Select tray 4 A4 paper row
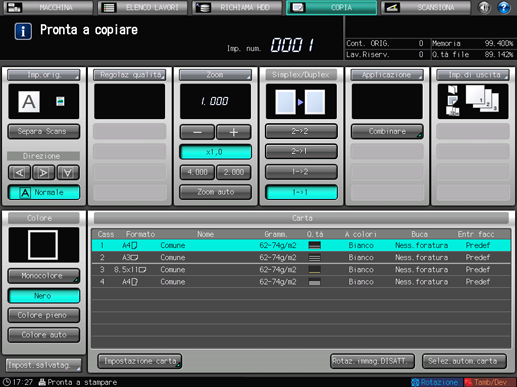This screenshot has width=517, height=387. click(x=301, y=282)
